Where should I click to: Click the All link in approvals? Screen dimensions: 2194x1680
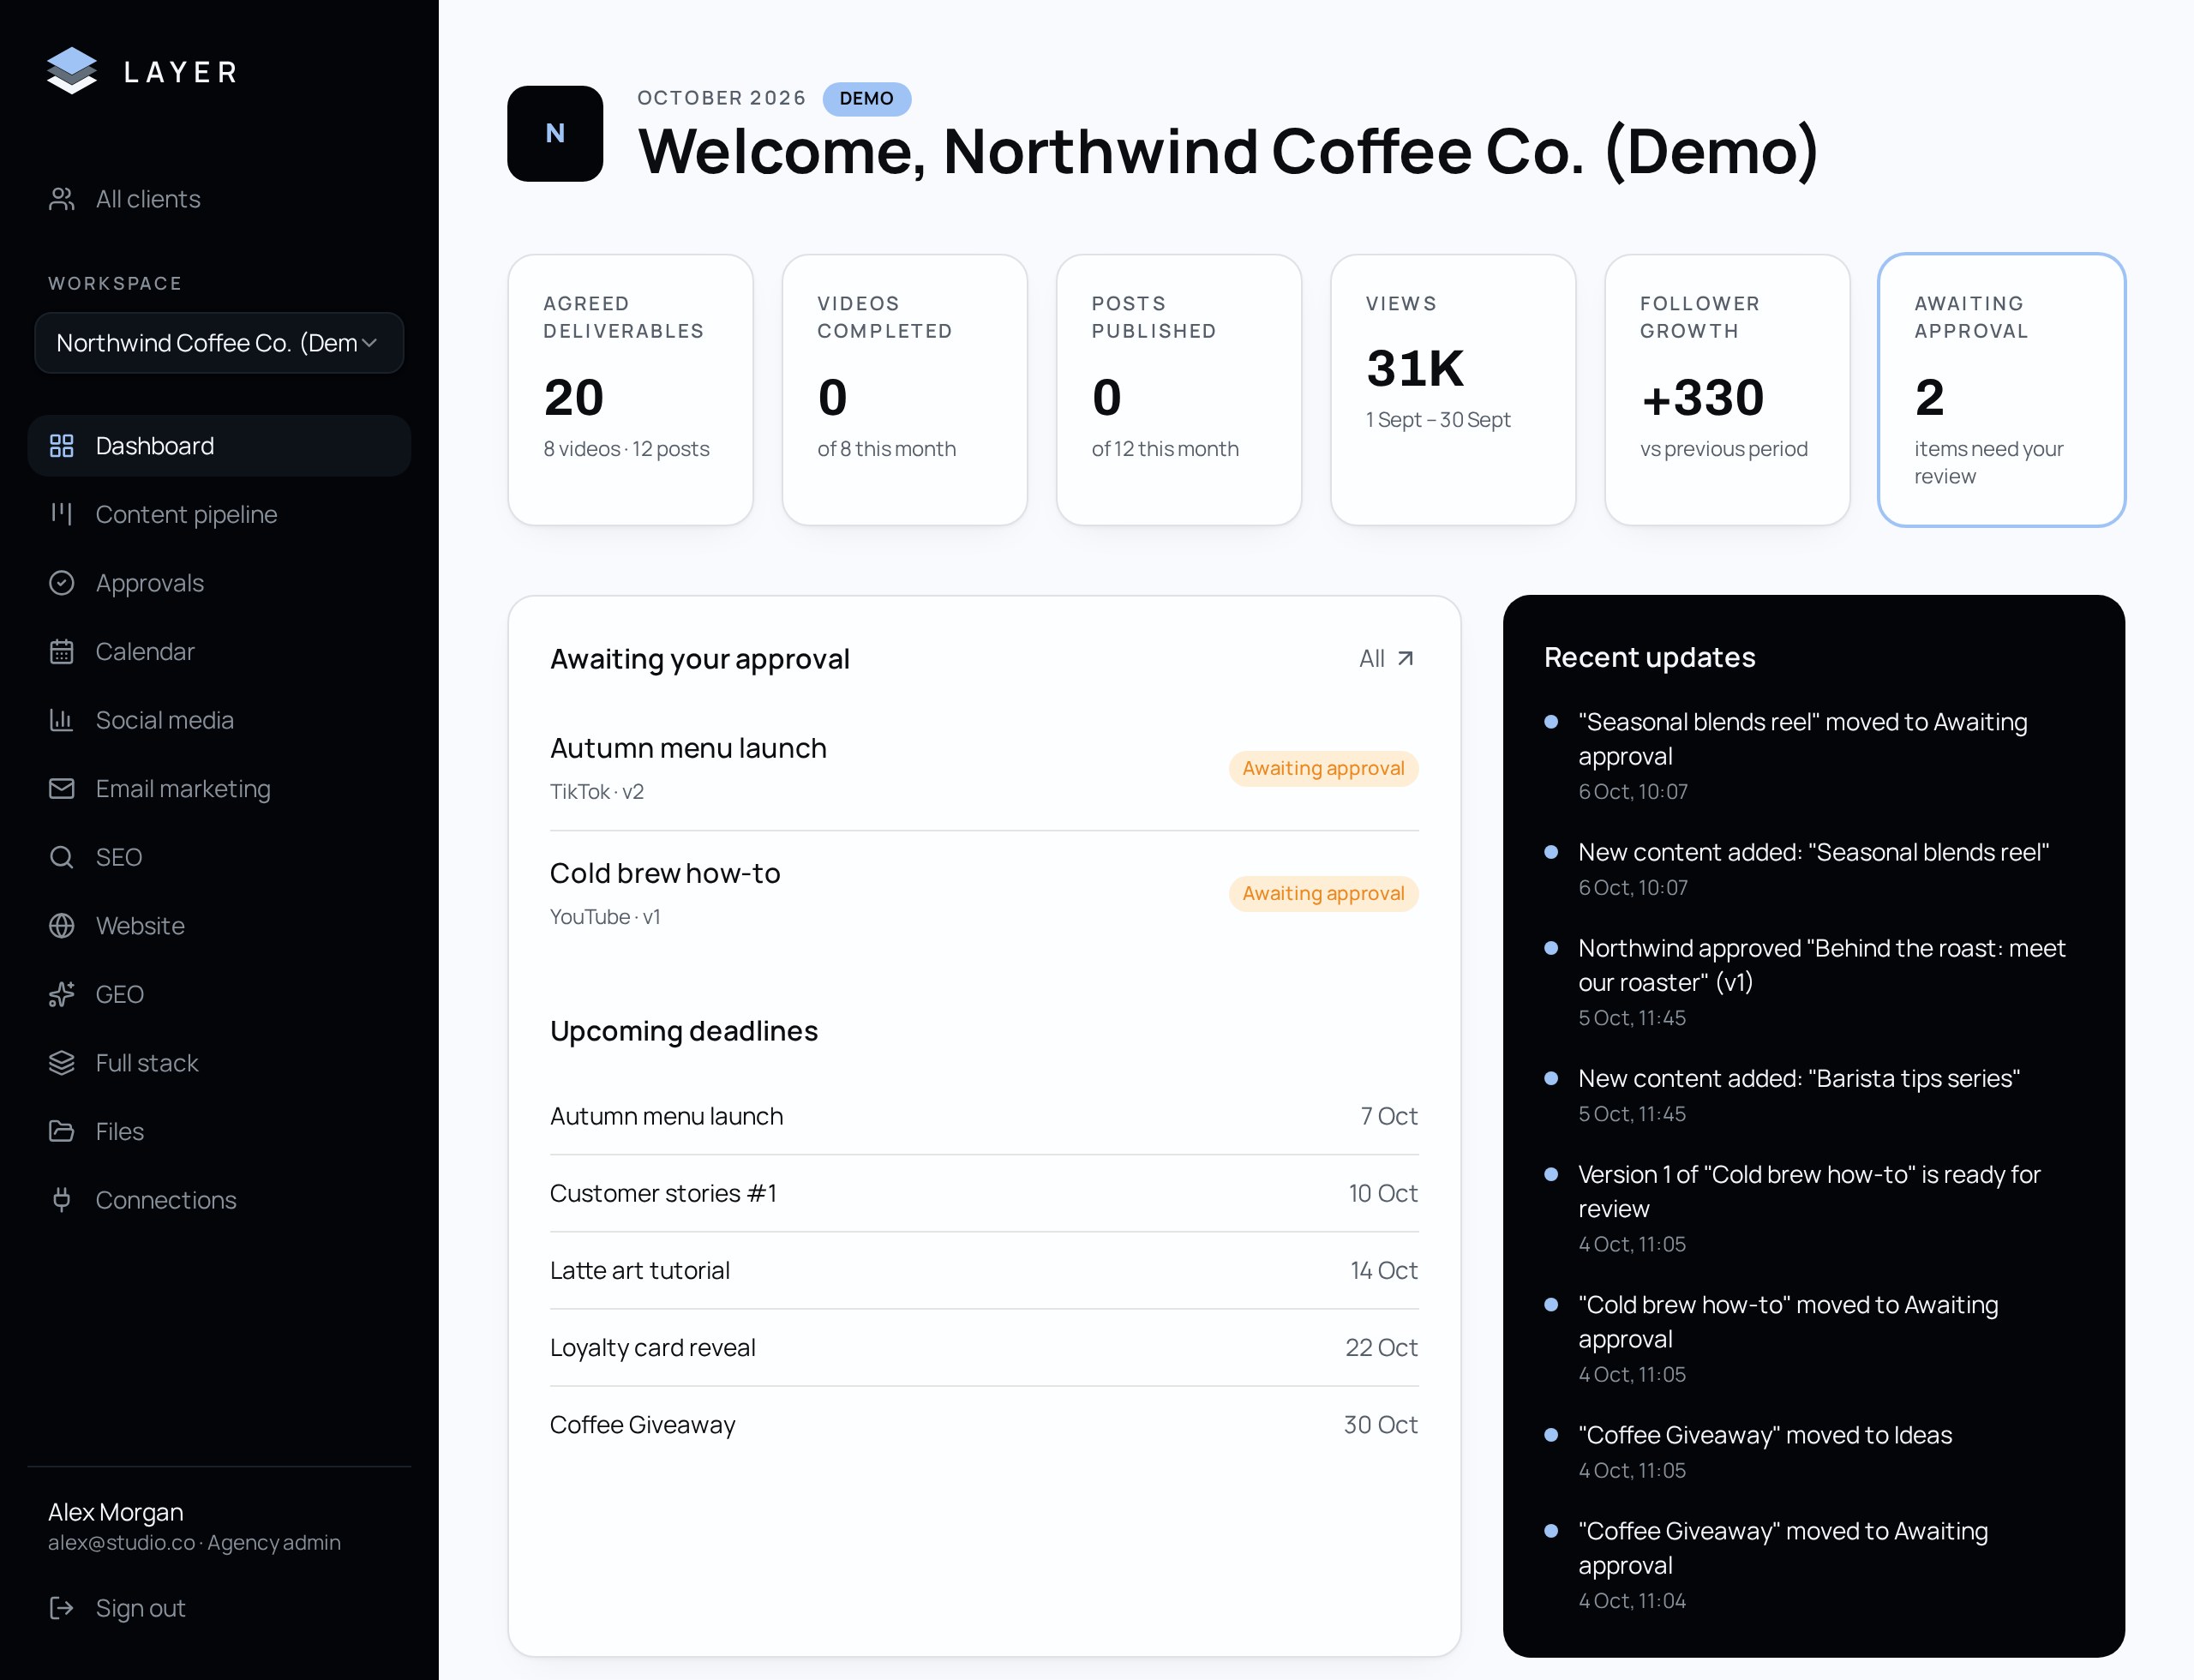click(1386, 658)
